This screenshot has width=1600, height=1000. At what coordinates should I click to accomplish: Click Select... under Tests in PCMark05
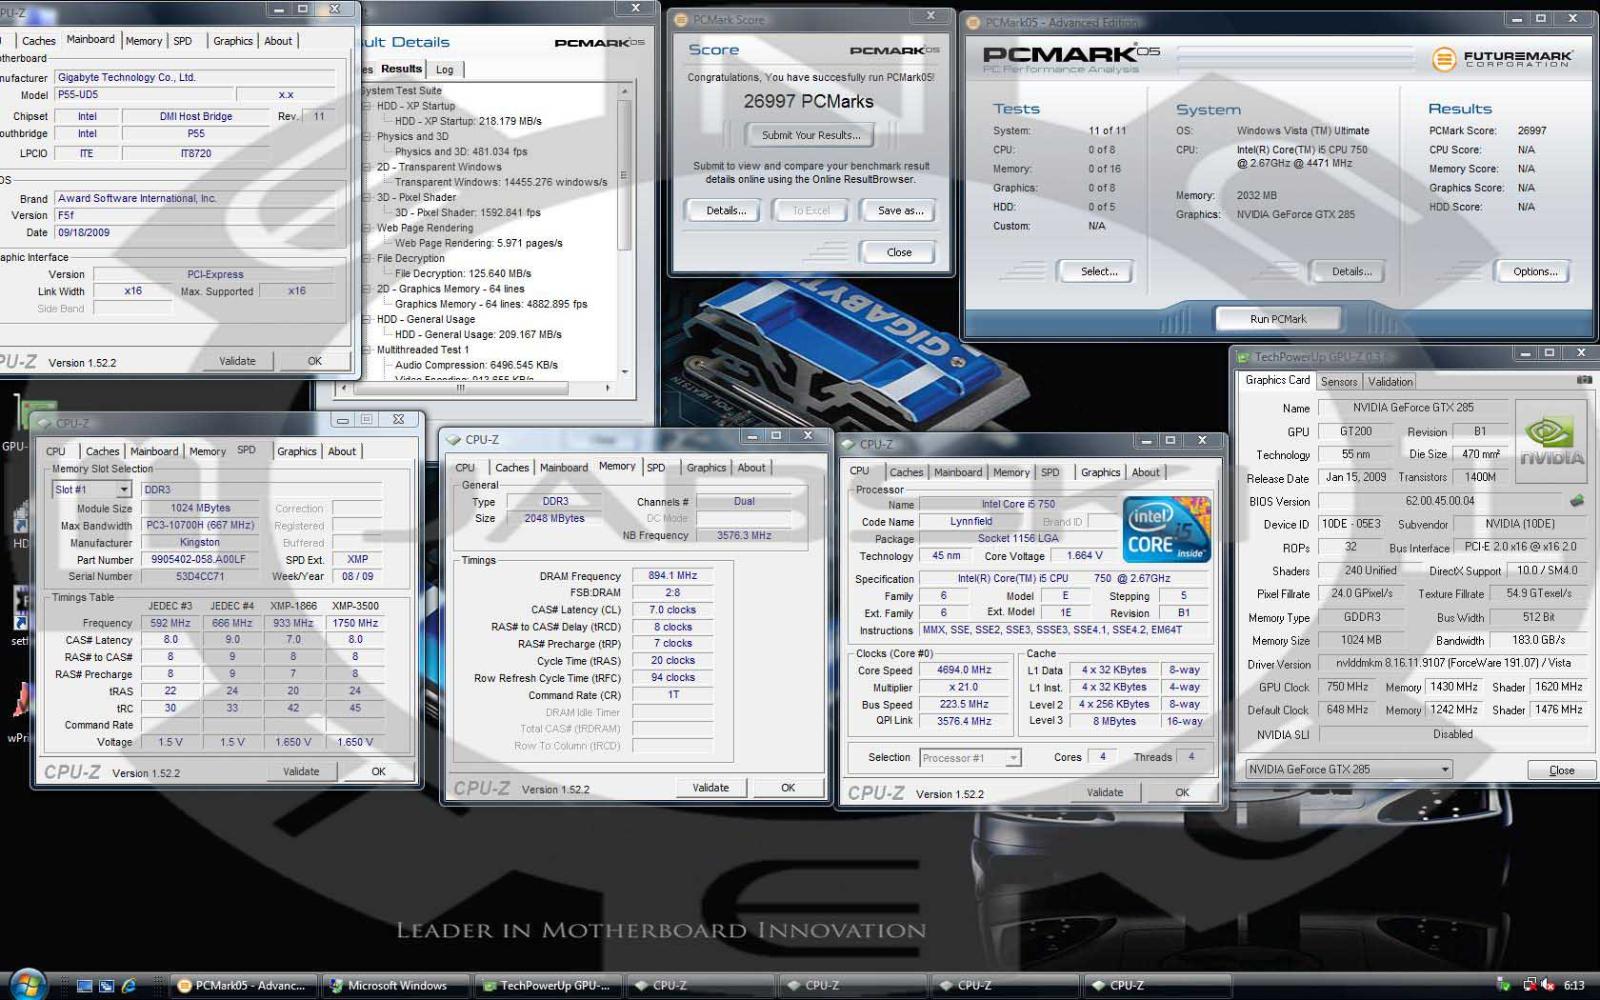[1098, 272]
